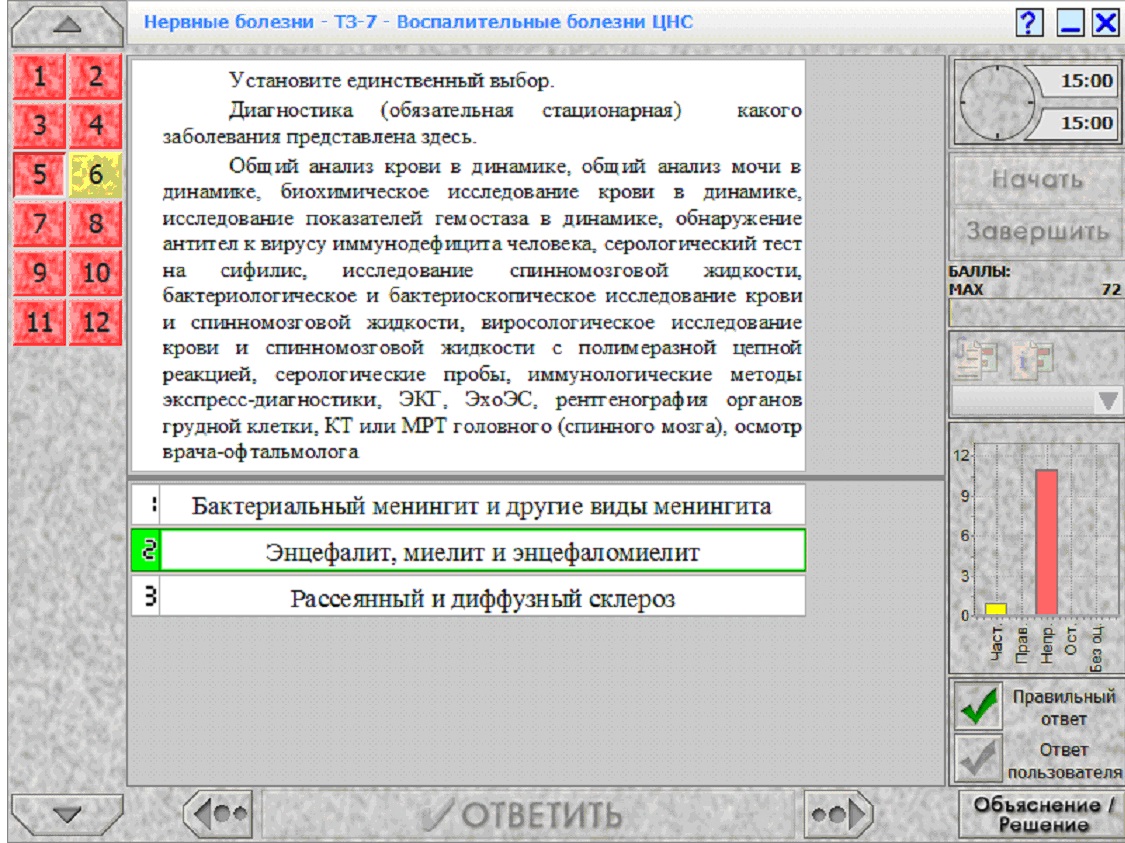Click the MAX 72 score label

point(1035,290)
